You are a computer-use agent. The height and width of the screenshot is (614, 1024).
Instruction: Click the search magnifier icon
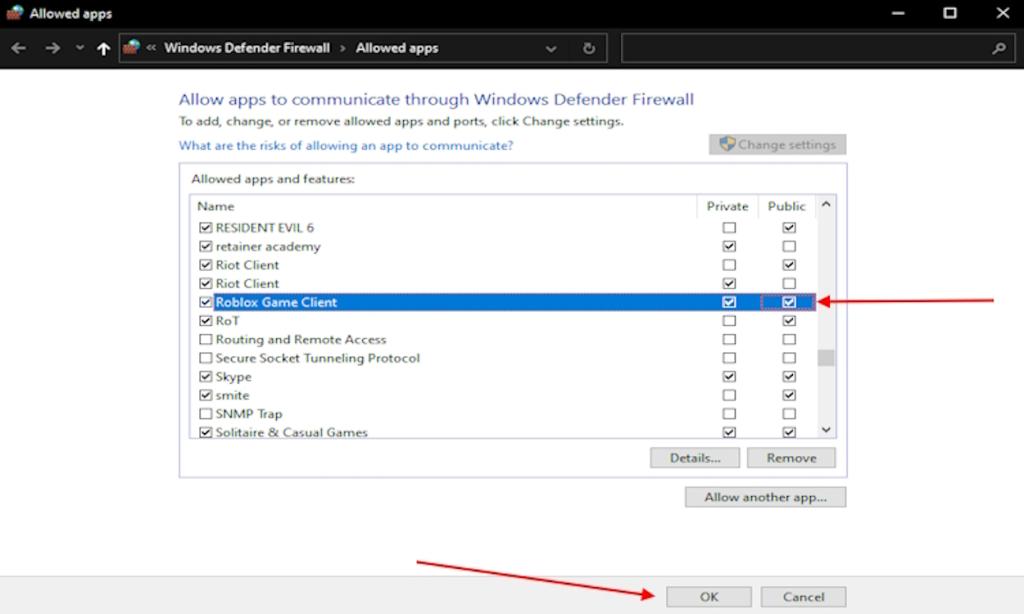(x=998, y=48)
